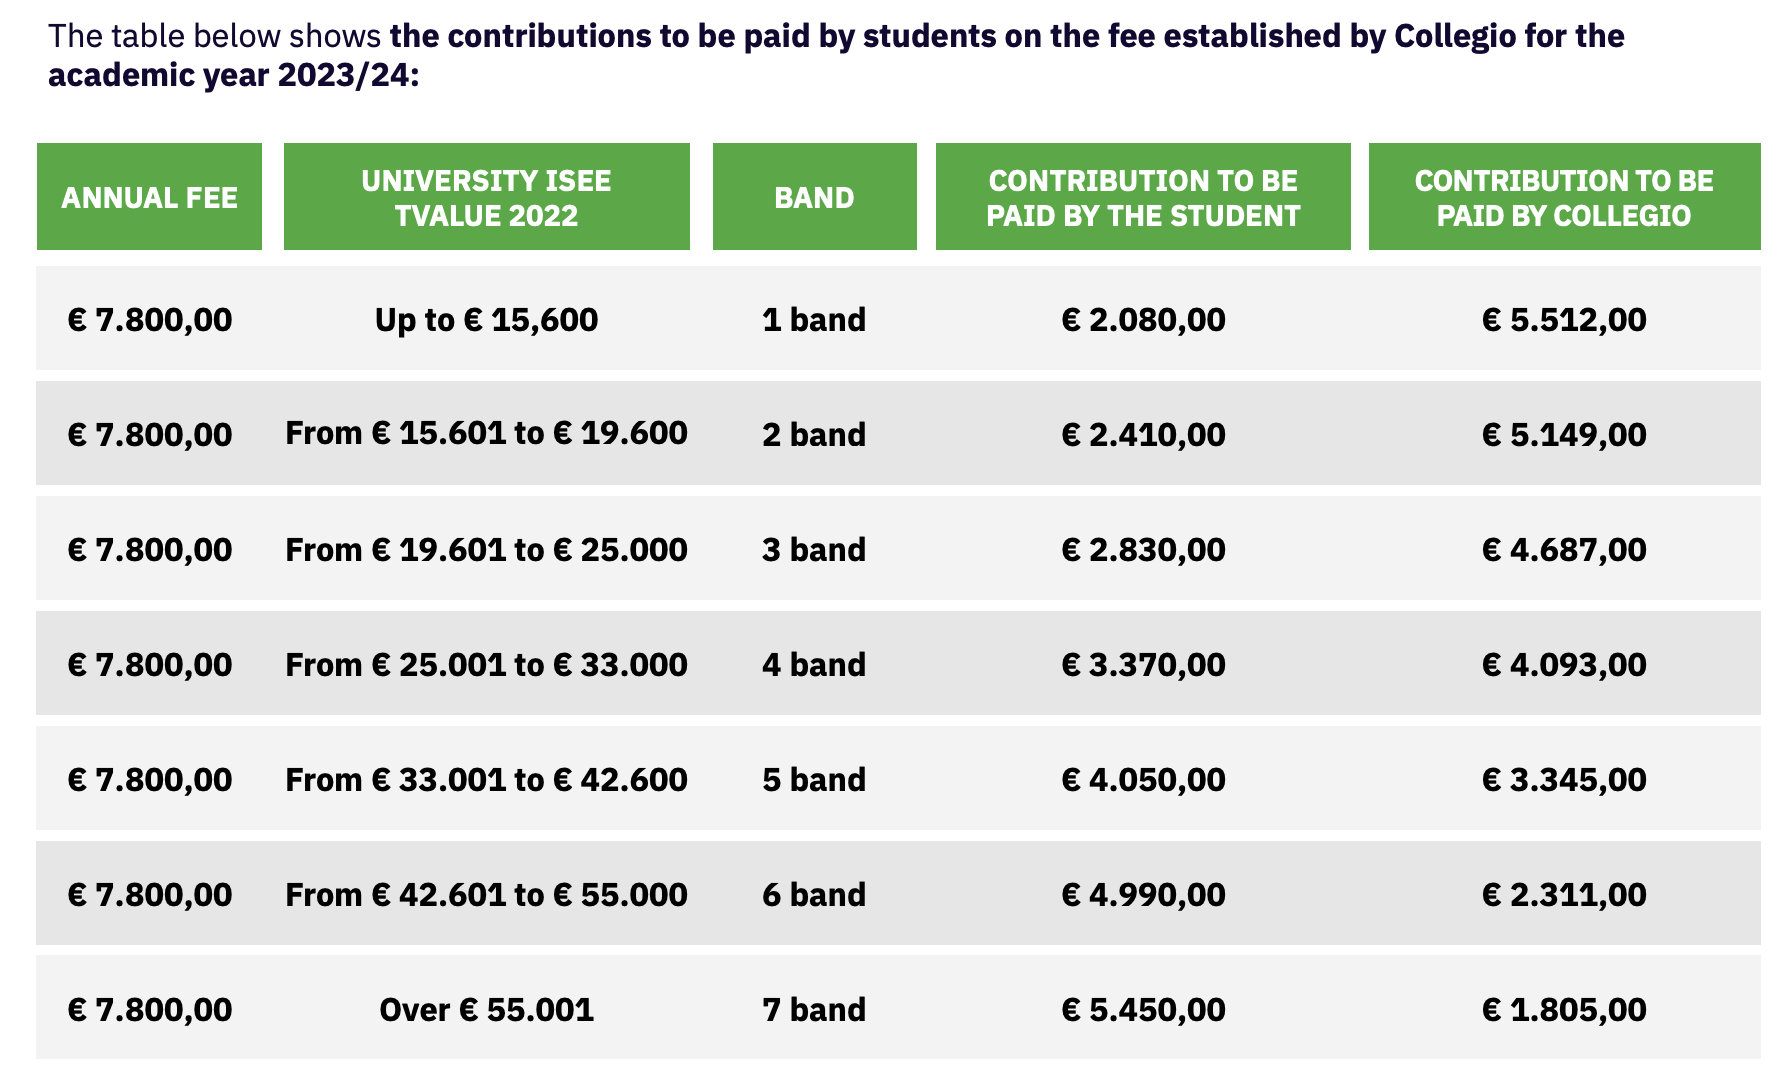Select the UNIVERSITY ISEE TVALUE 2022 header
The image size is (1788, 1080).
(x=486, y=197)
